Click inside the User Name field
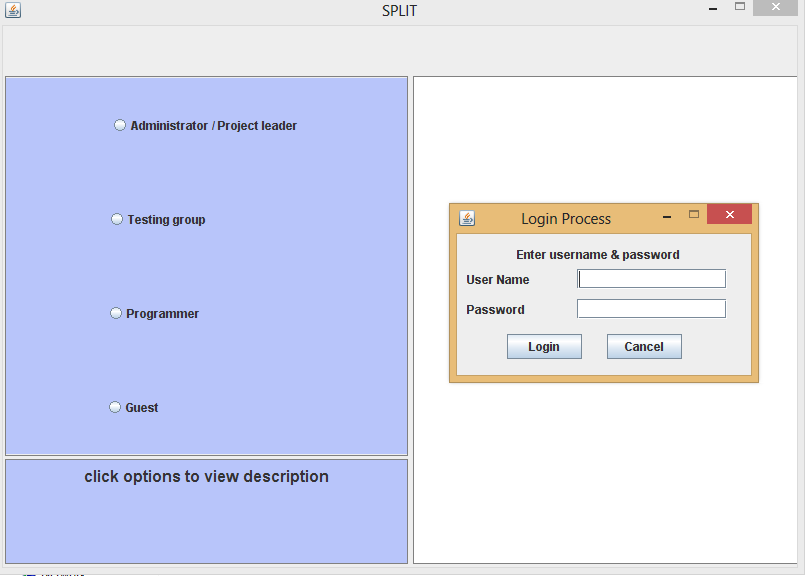805x576 pixels. tap(651, 278)
